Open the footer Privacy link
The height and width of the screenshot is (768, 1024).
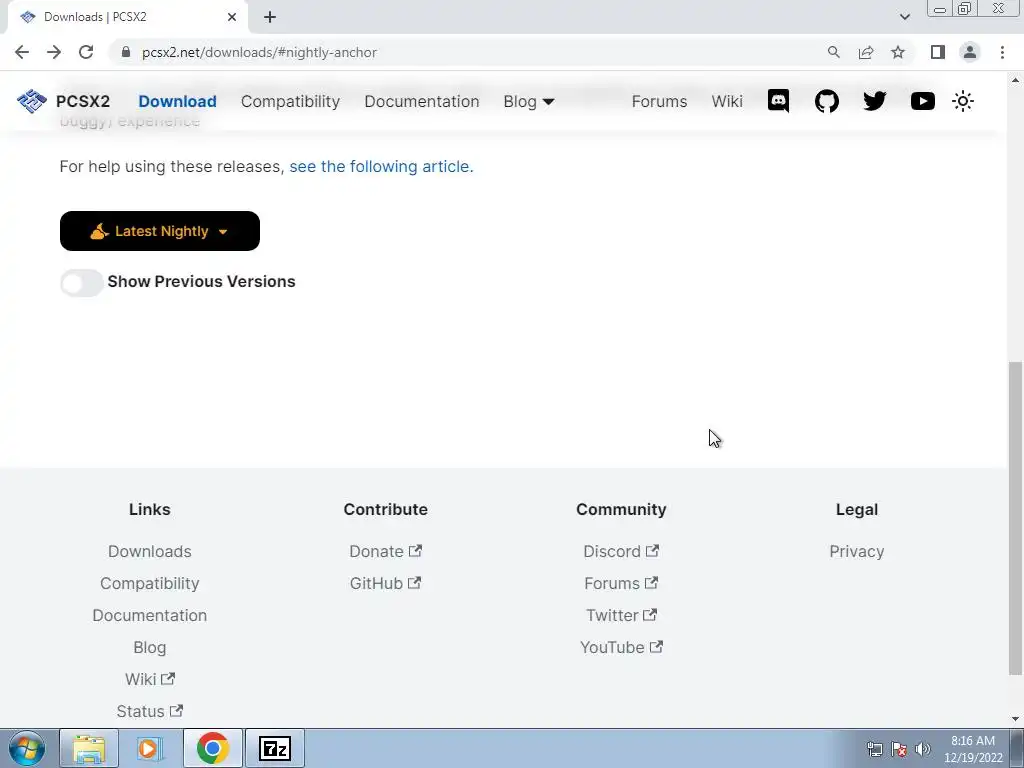857,551
